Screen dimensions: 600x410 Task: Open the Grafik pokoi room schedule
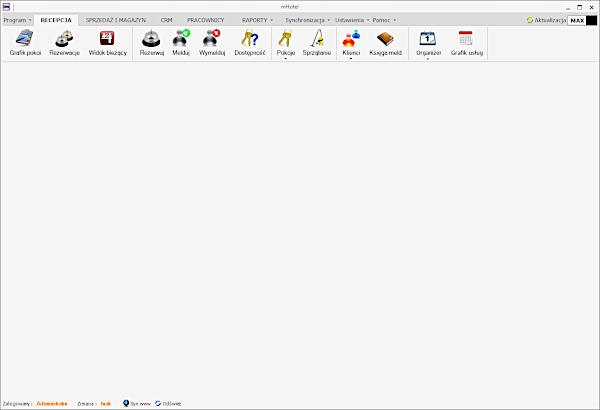click(23, 42)
